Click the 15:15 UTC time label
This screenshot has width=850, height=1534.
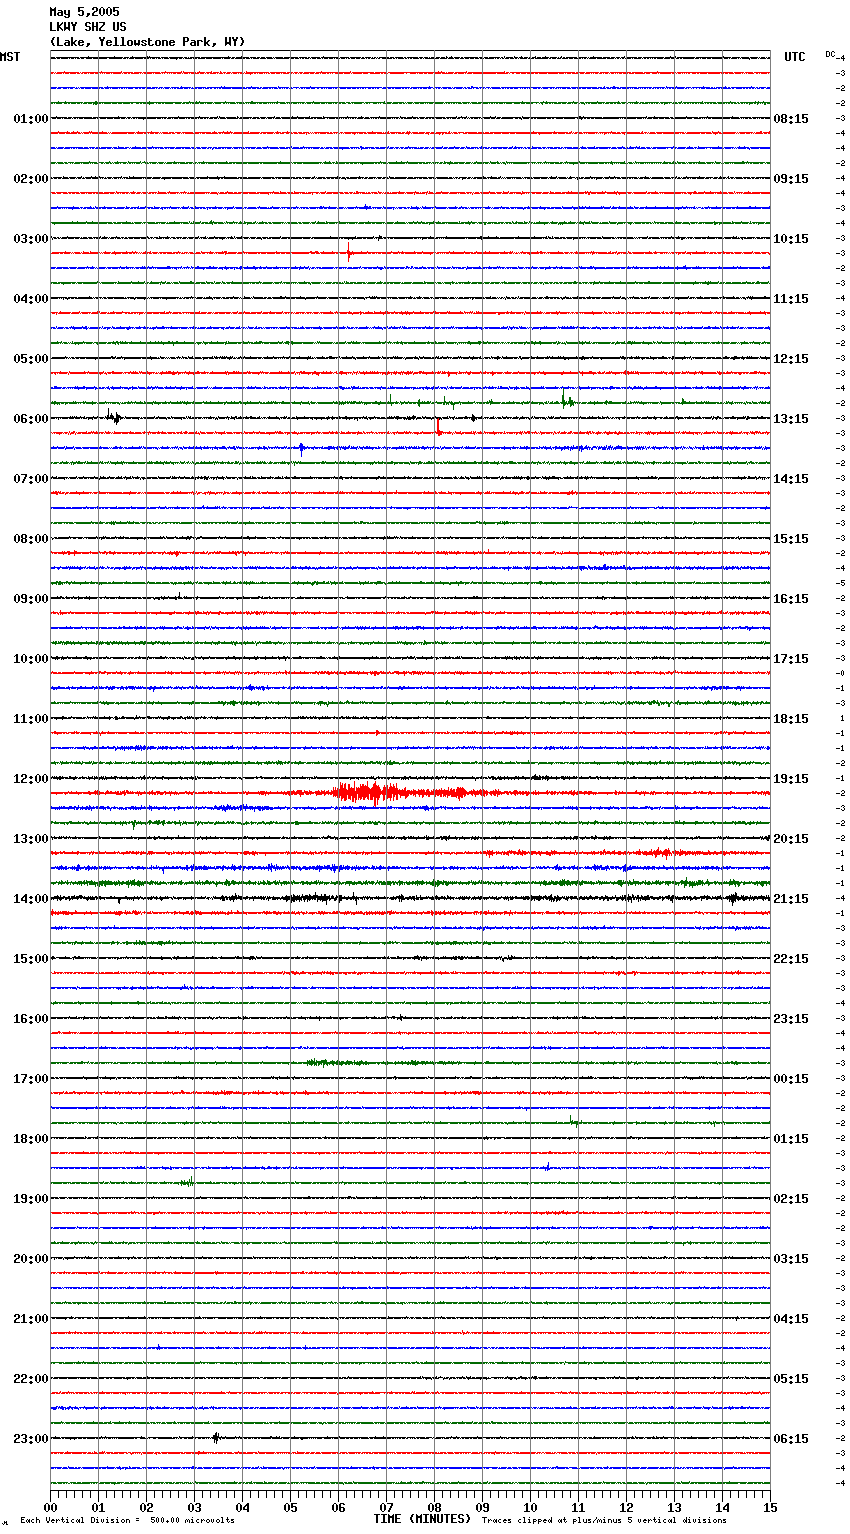point(791,539)
